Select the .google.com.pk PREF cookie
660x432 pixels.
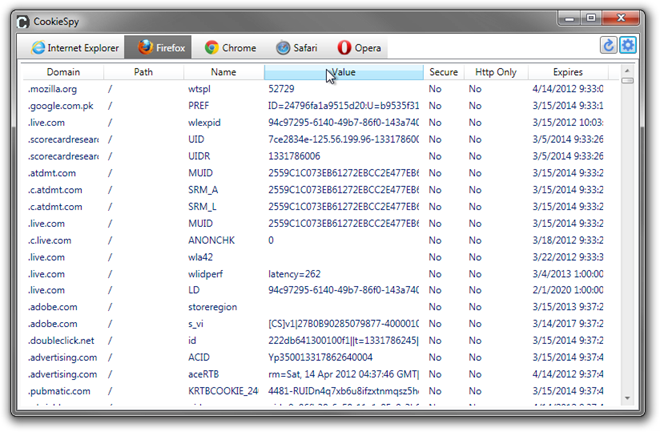[61, 105]
